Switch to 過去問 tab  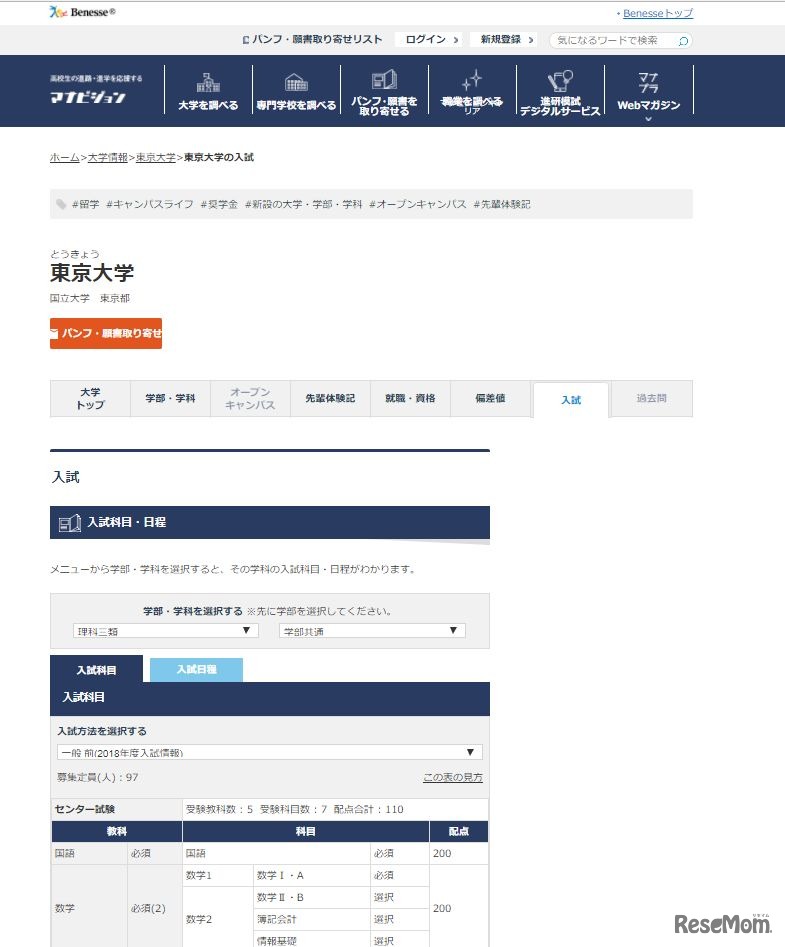click(652, 399)
